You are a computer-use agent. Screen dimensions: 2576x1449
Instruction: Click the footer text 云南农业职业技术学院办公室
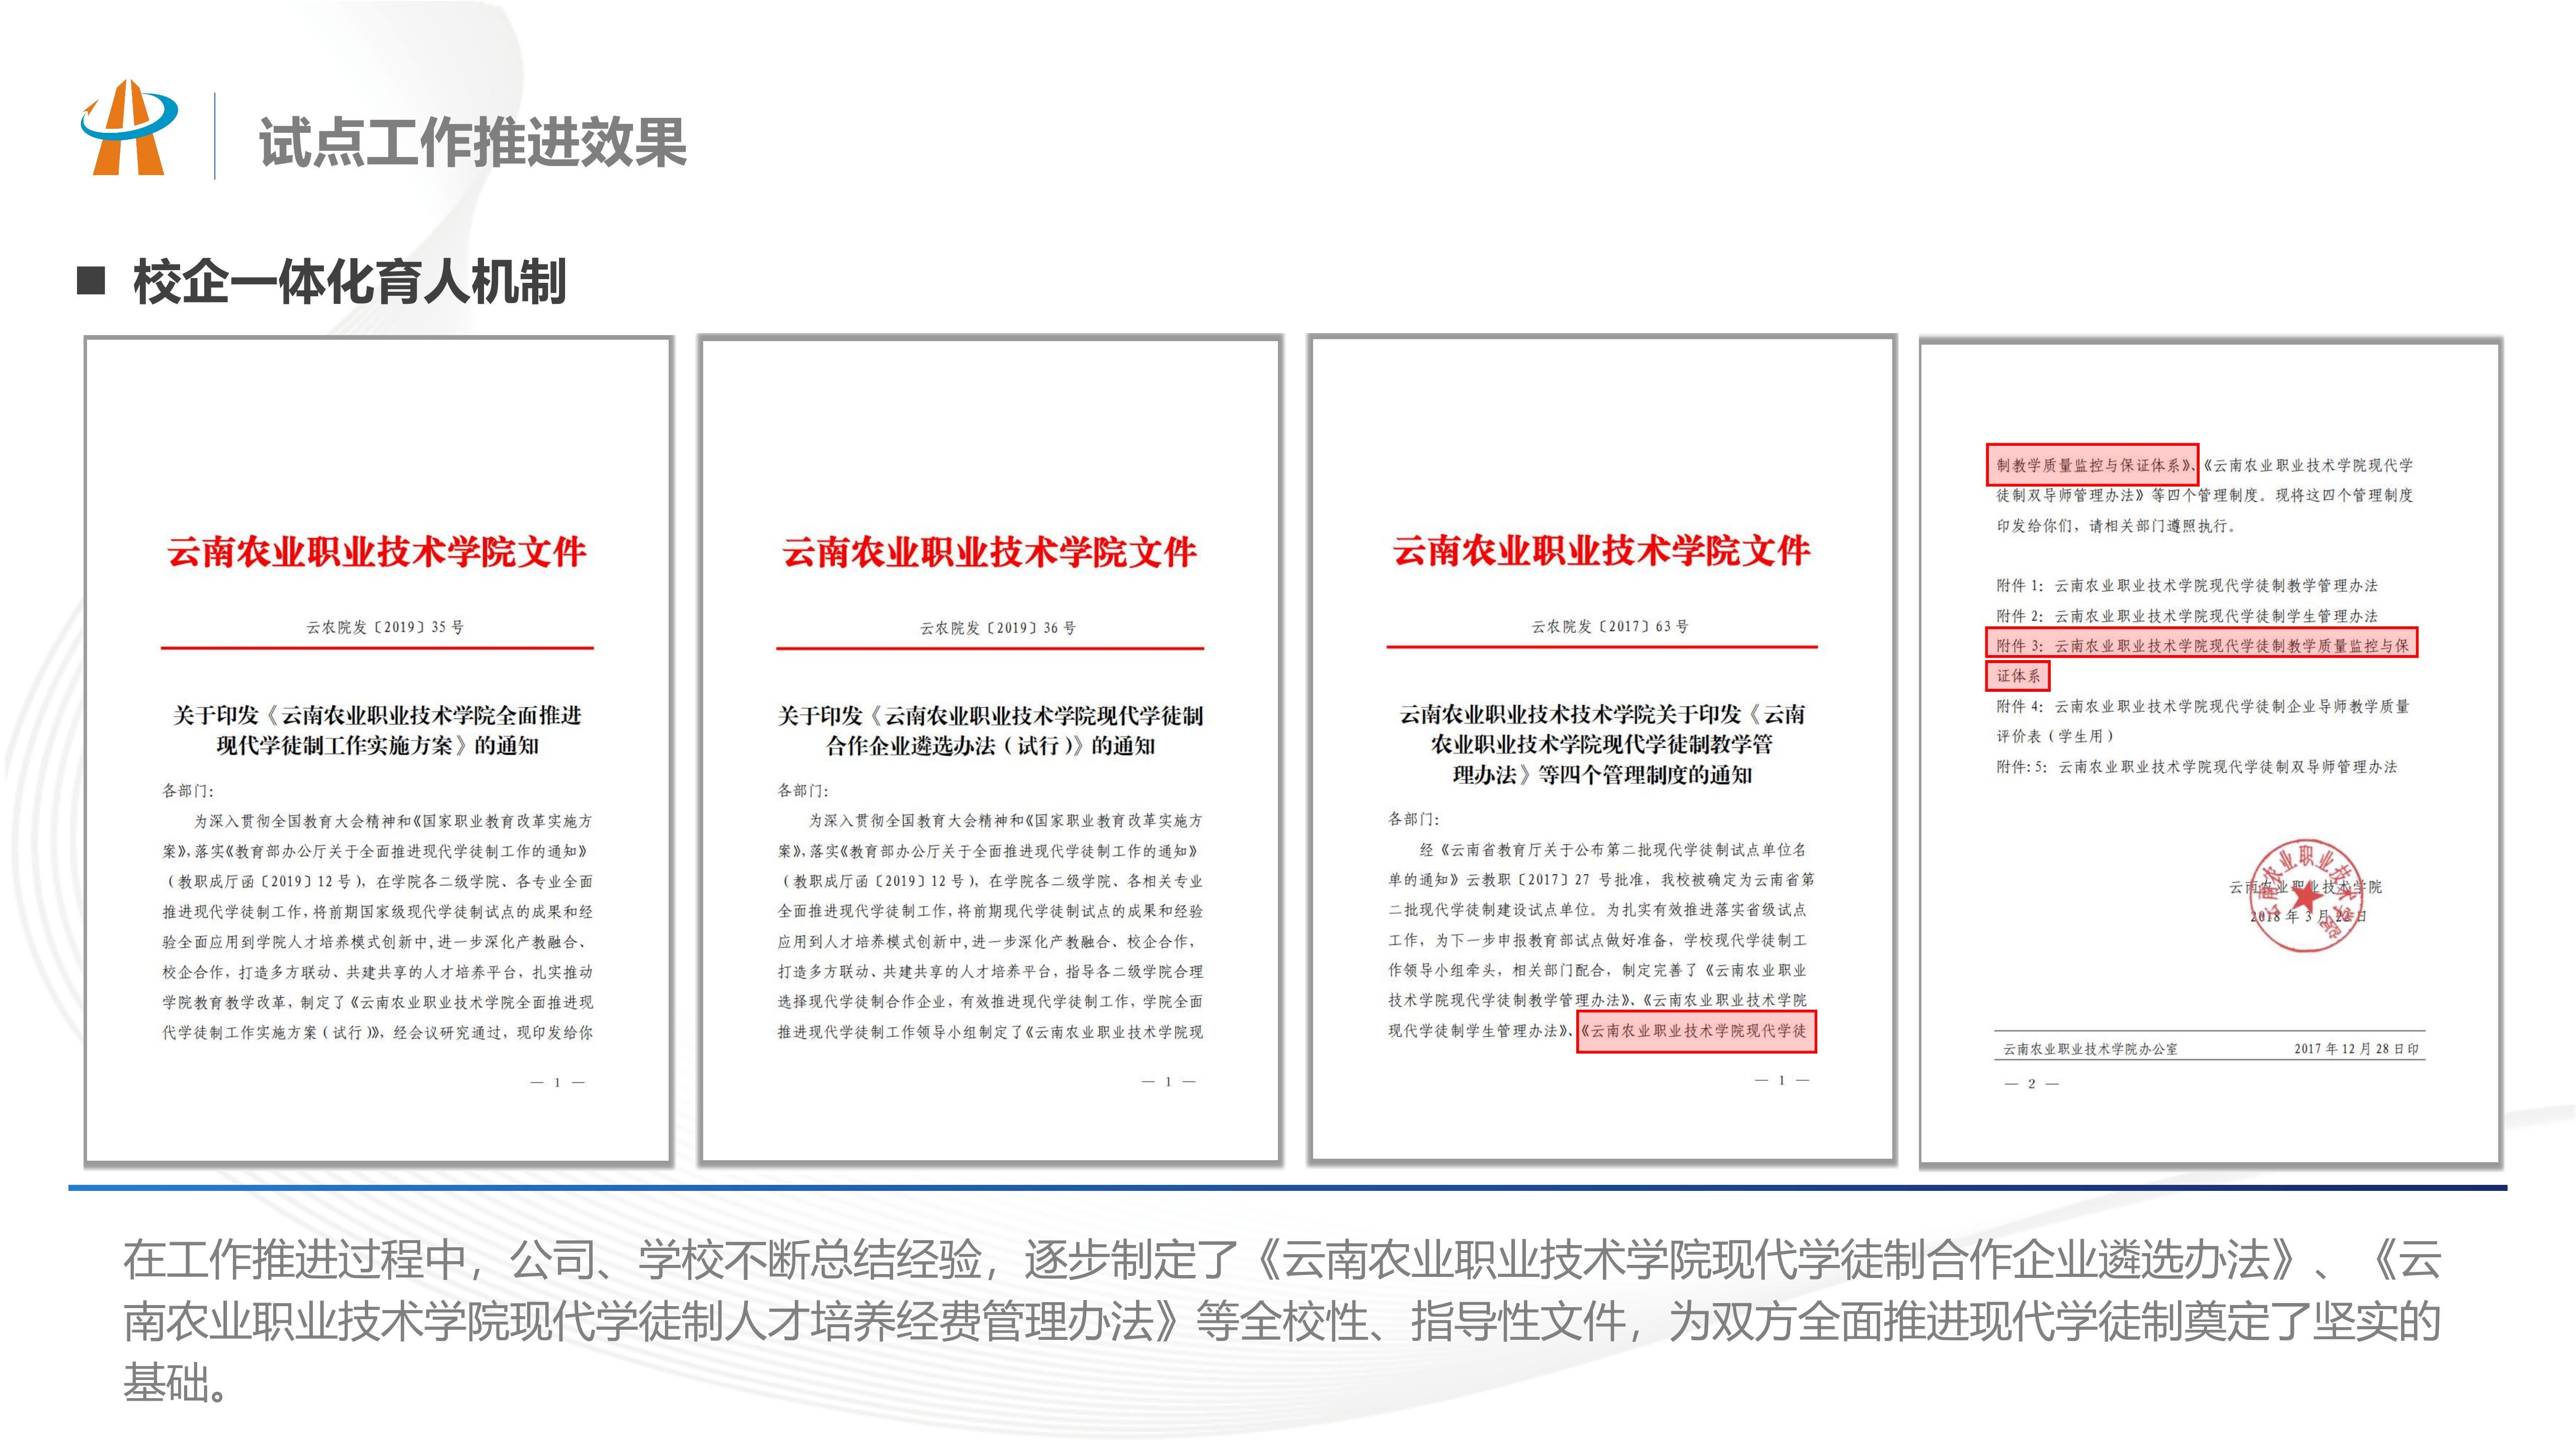coord(2090,1049)
